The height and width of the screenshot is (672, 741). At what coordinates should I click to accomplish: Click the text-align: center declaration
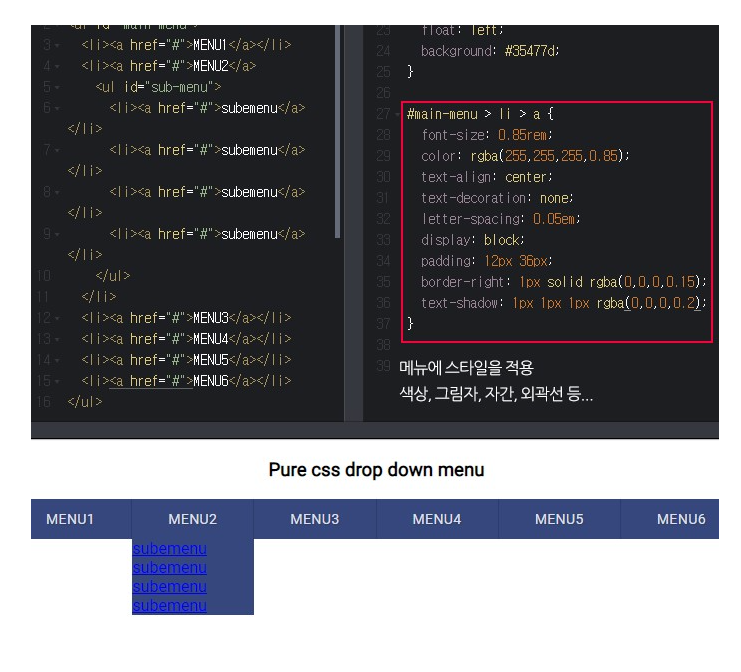487,177
